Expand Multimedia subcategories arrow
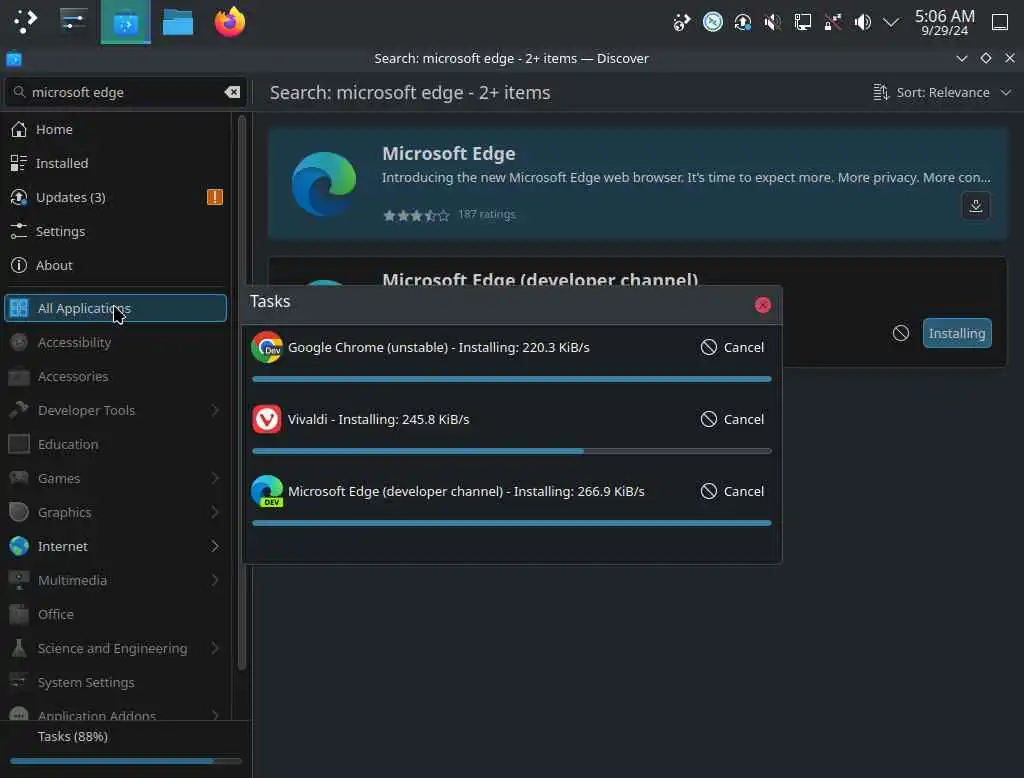The height and width of the screenshot is (778, 1024). point(215,580)
